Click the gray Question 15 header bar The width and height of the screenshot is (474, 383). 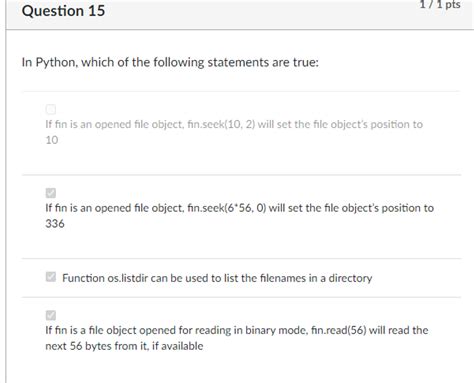pyautogui.click(x=240, y=14)
